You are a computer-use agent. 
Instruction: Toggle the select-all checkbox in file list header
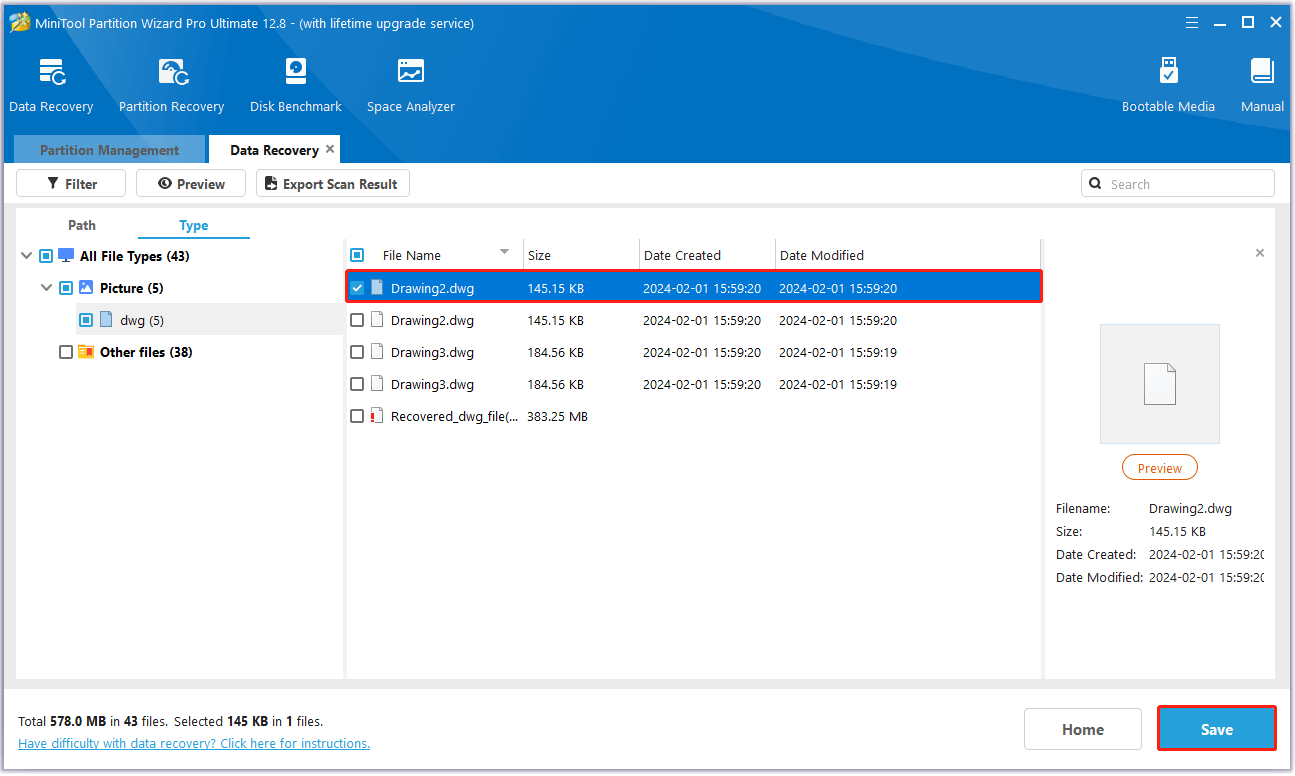click(357, 255)
